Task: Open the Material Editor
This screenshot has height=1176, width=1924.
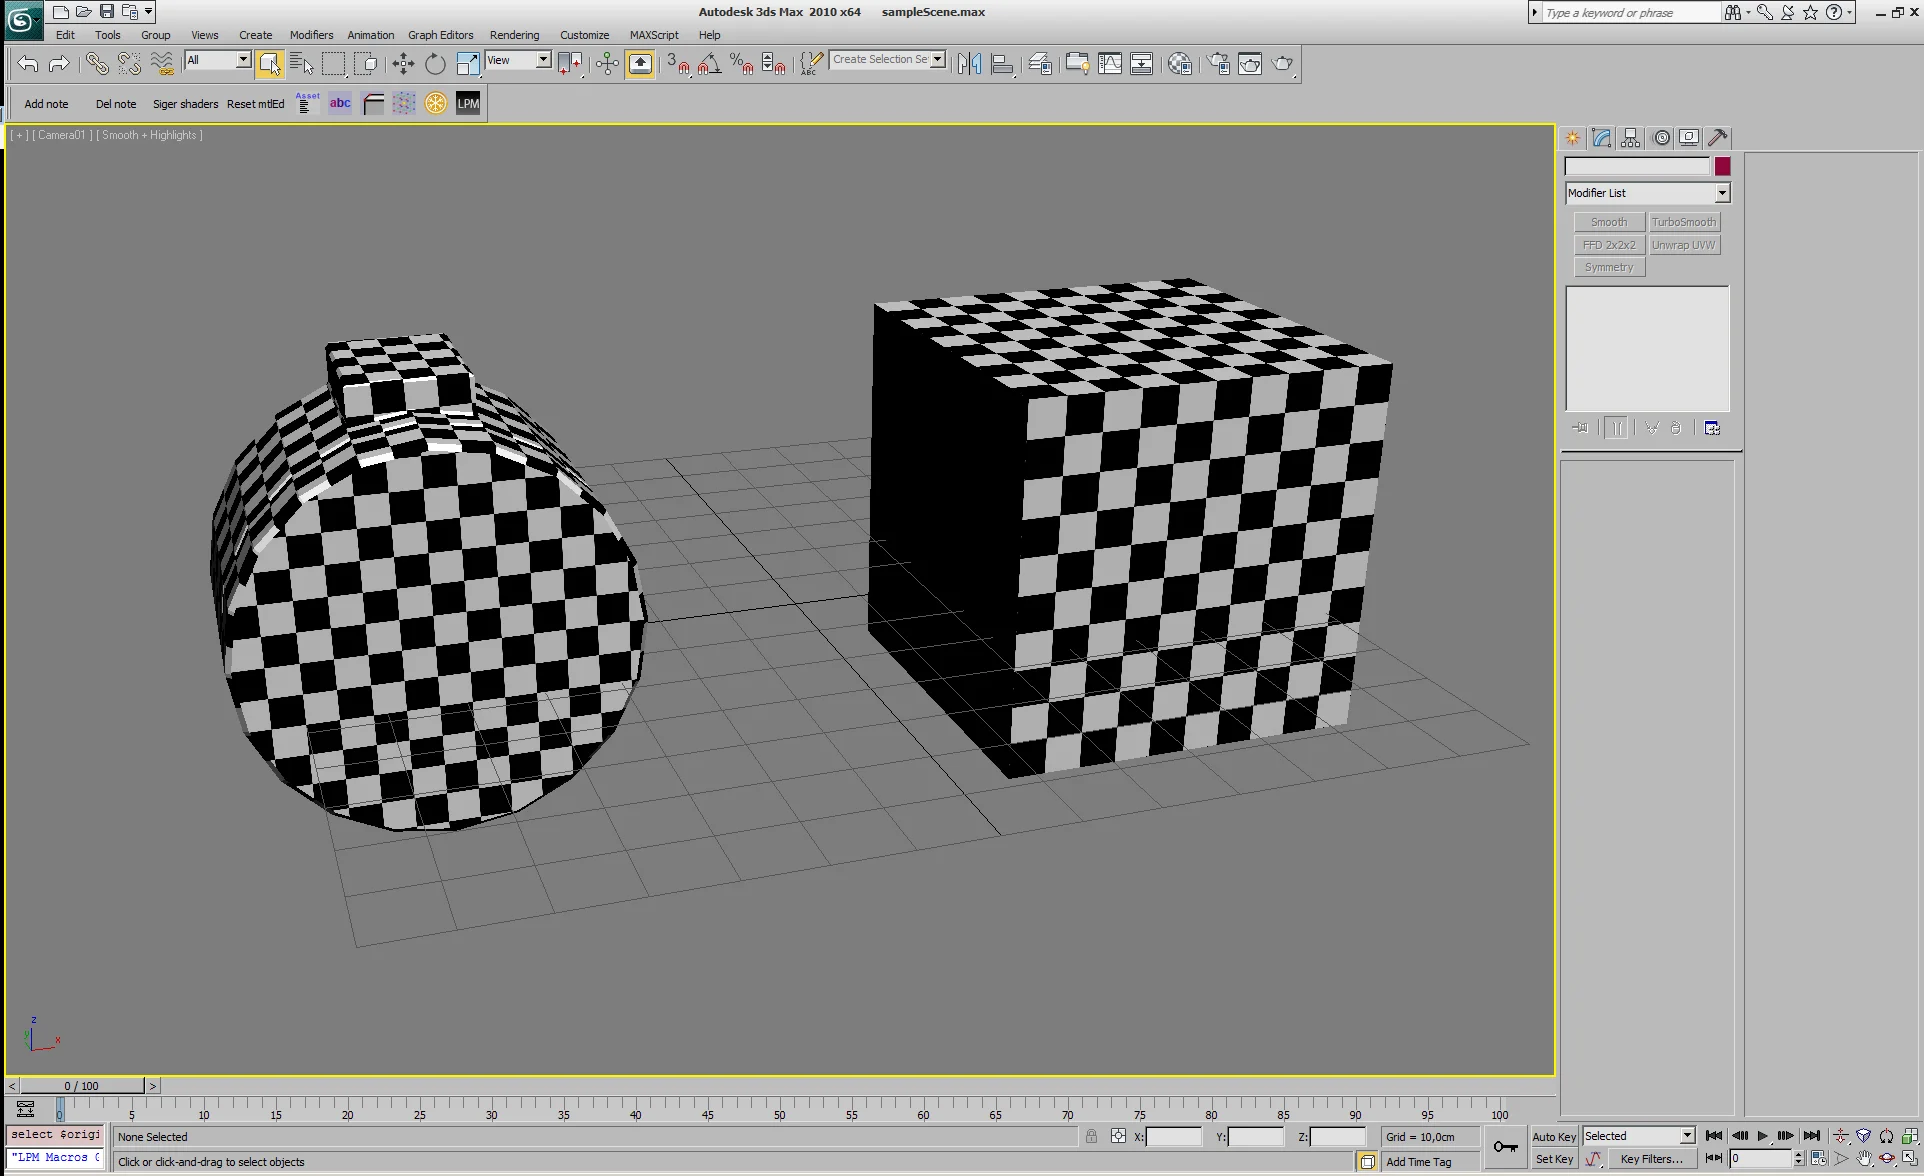Action: 1180,64
